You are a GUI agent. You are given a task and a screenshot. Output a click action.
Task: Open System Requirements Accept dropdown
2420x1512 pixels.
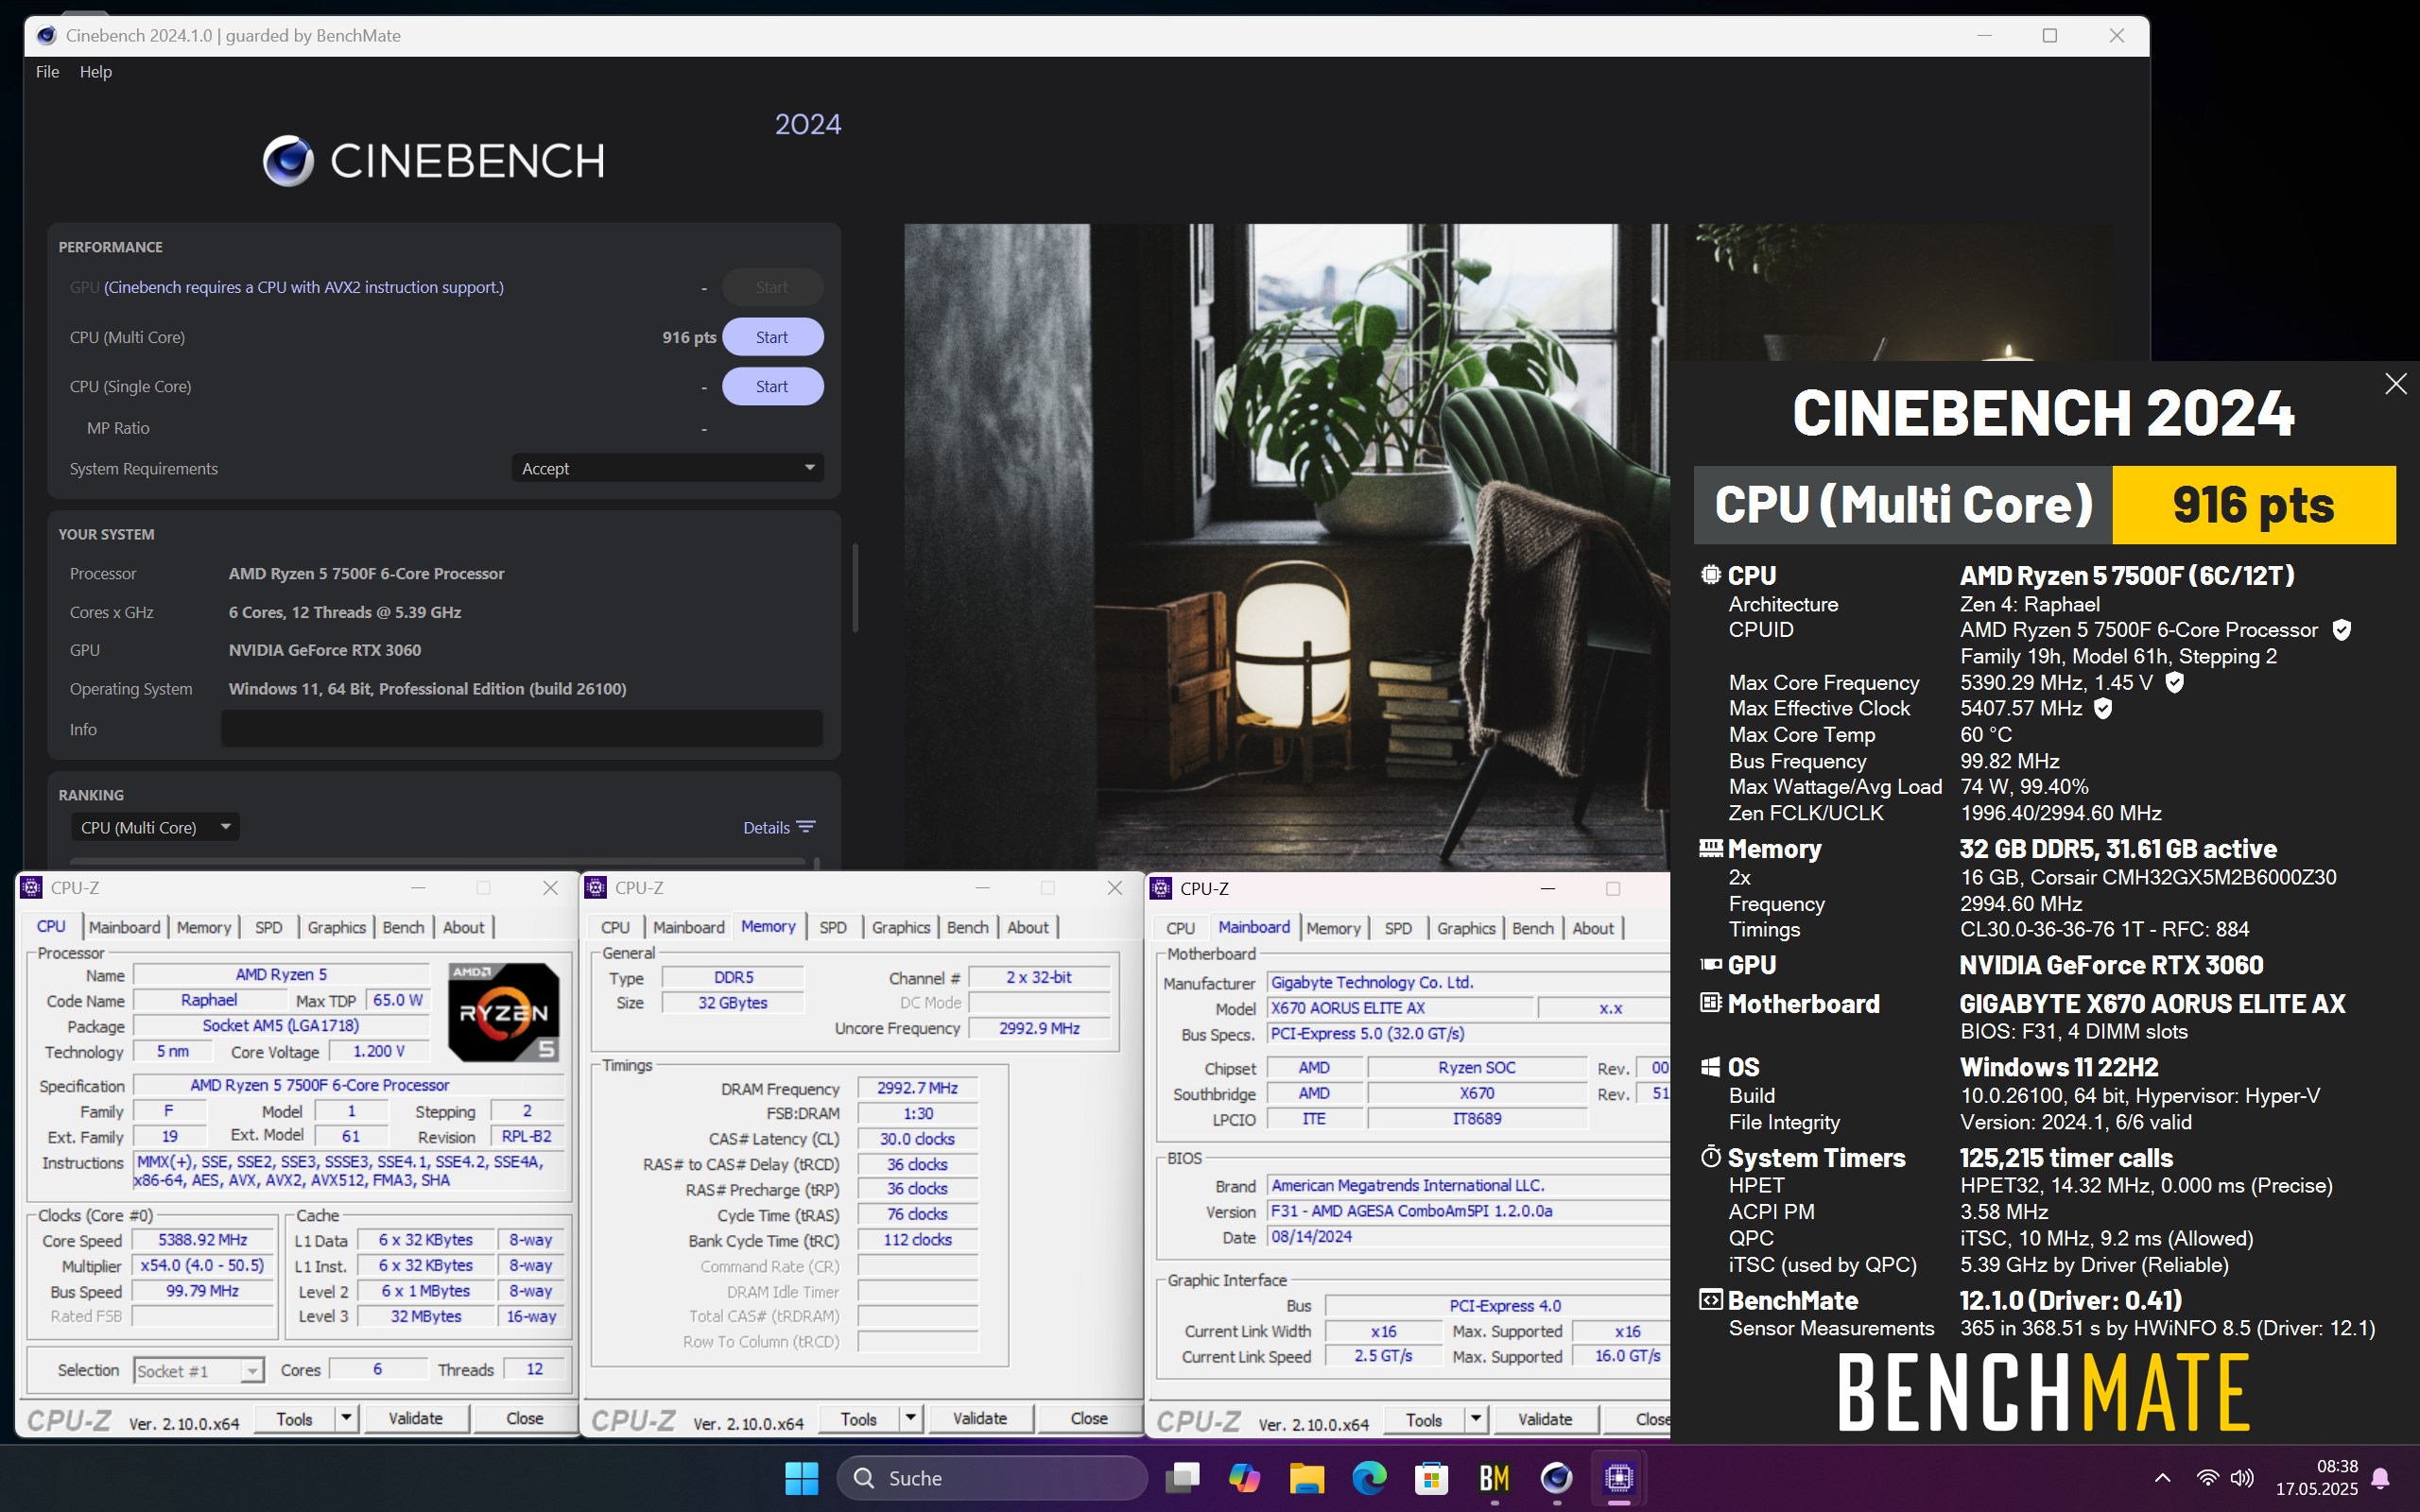[667, 468]
